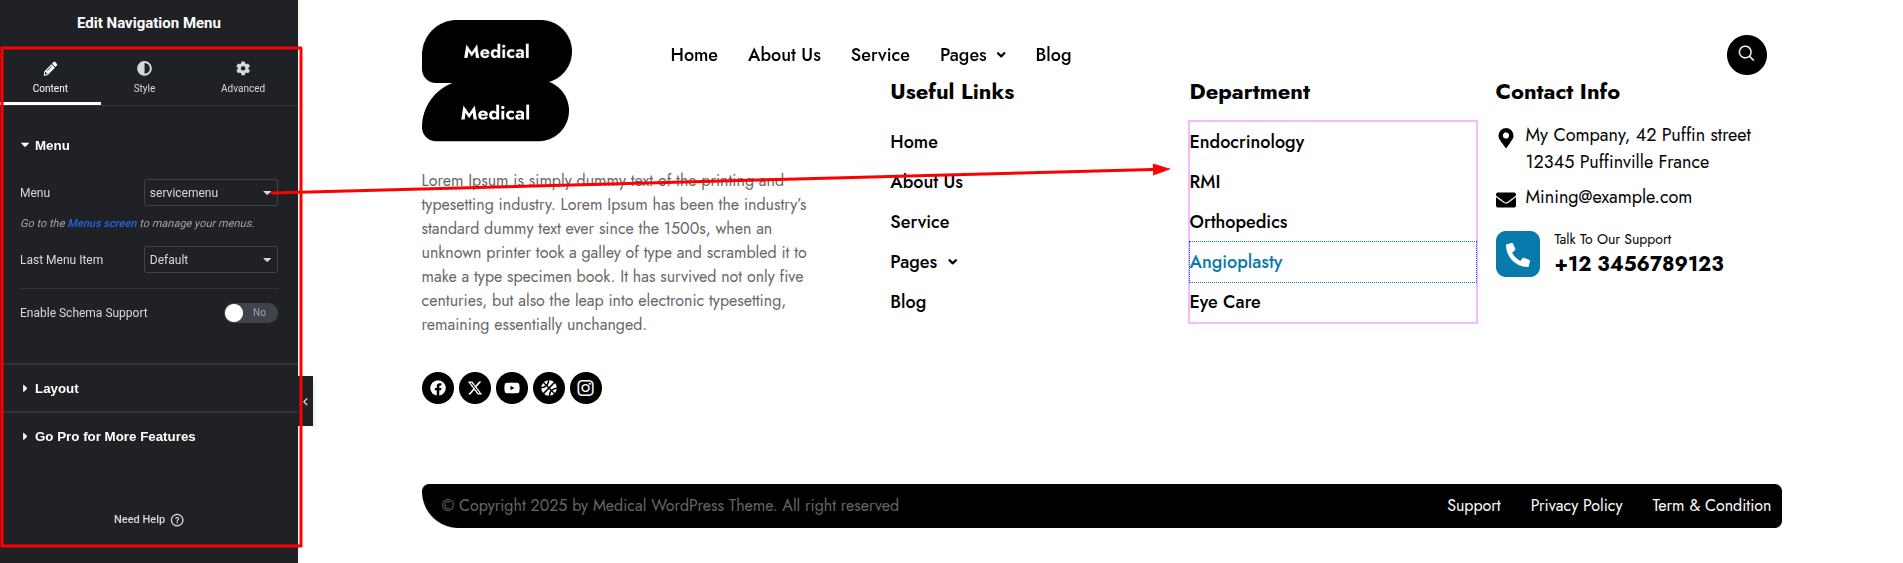Screen dimensions: 1903x563
Task: Switch to the Advanced tab
Action: pos(243,76)
